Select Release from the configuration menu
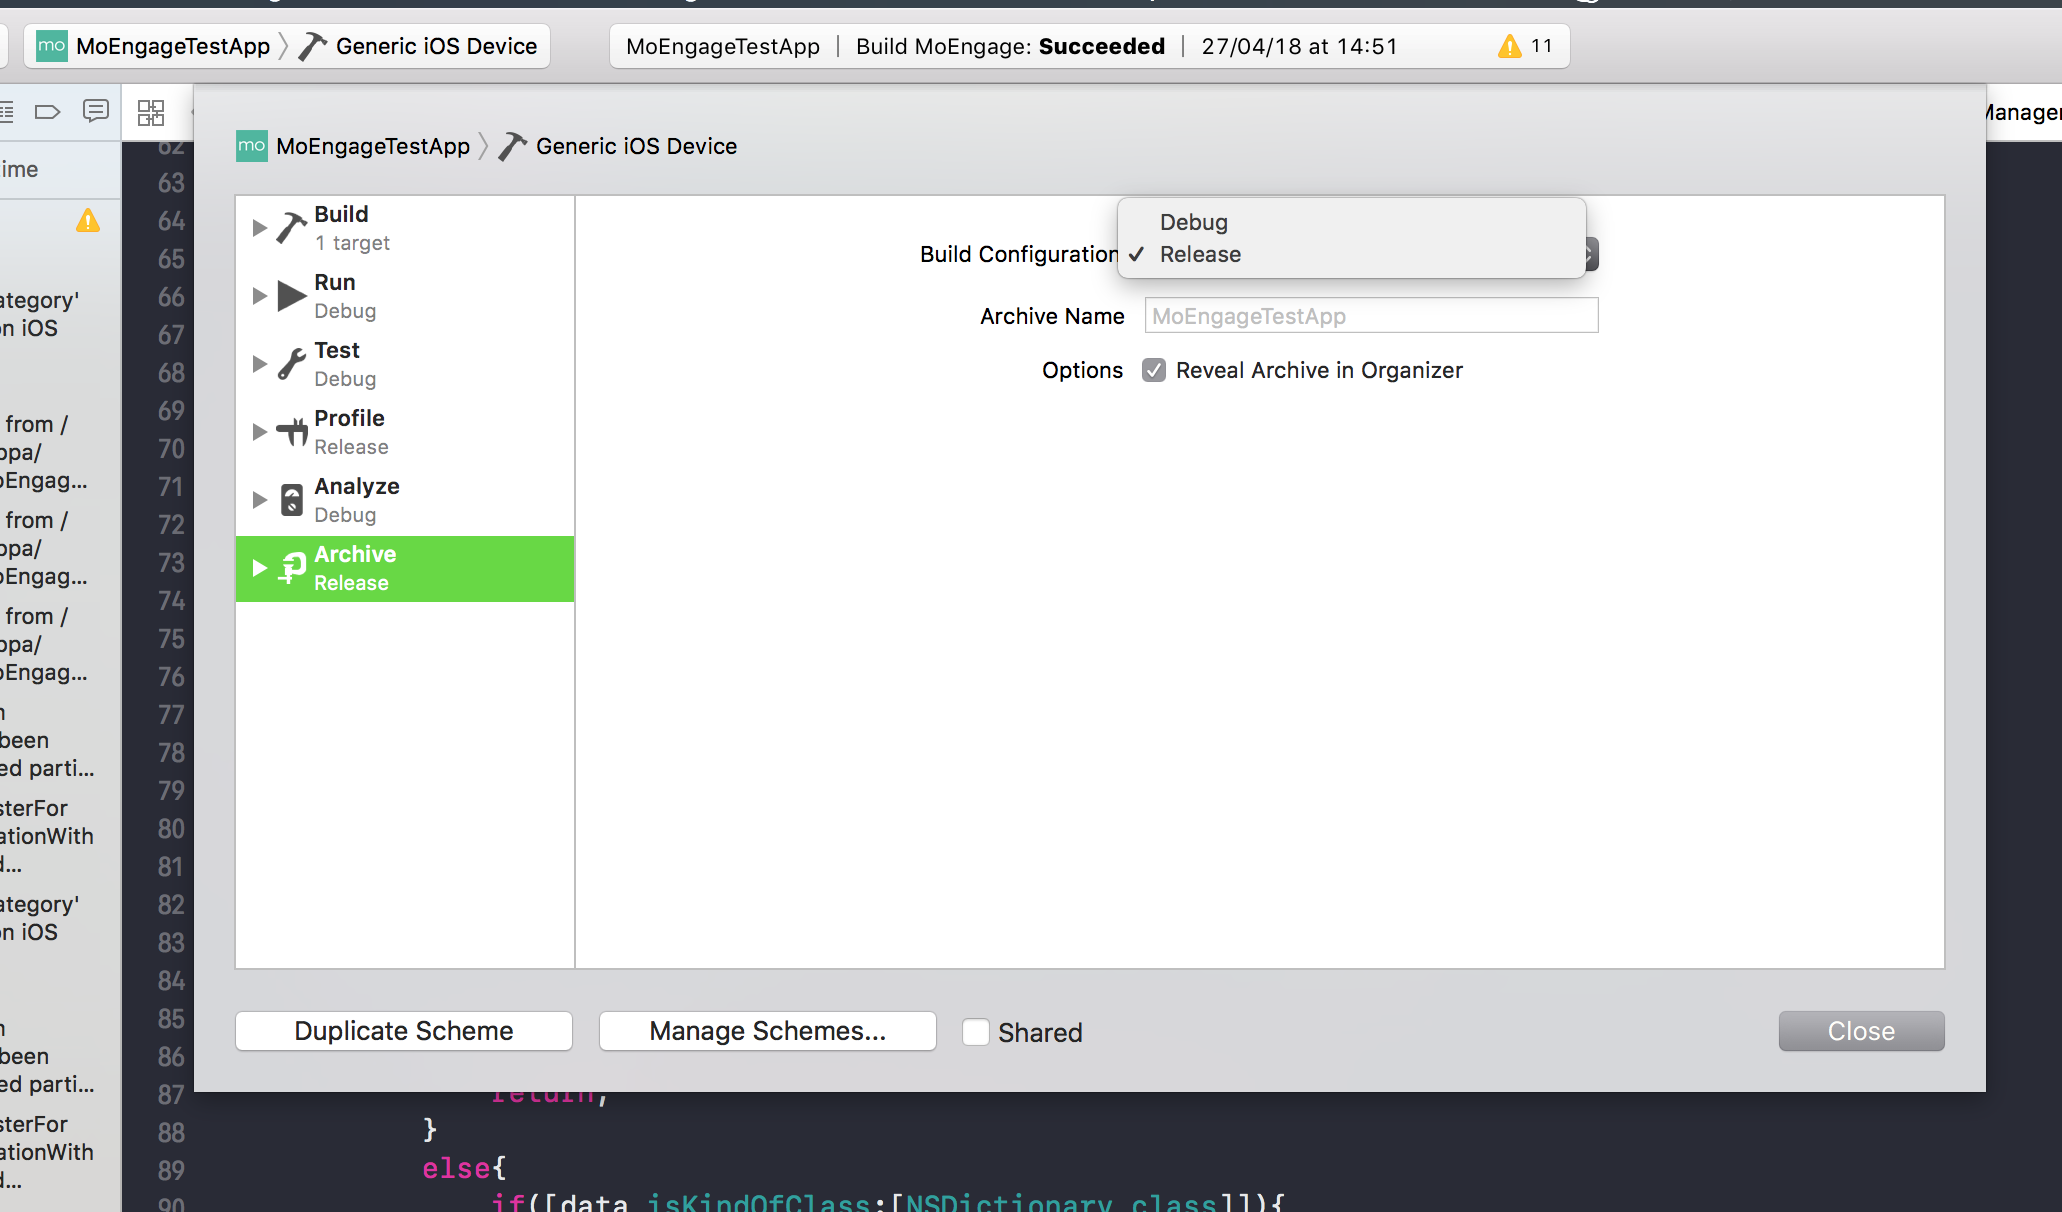Screen dimensions: 2062x1212 coord(1200,254)
